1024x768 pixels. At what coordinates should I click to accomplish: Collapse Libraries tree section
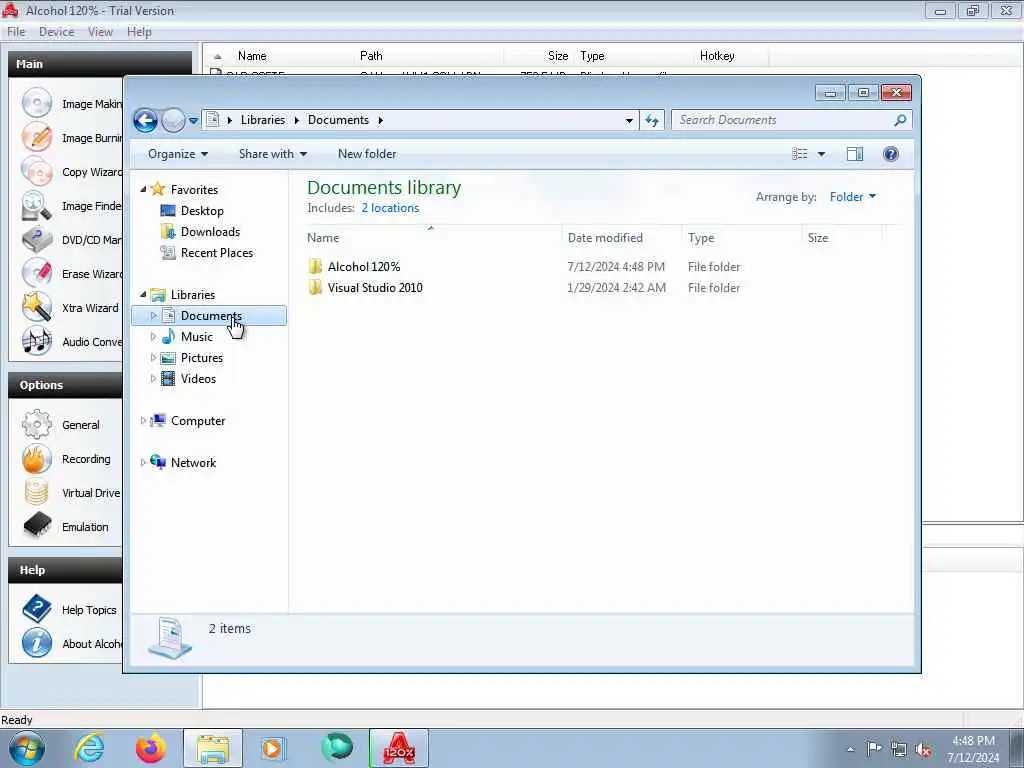[x=143, y=295]
